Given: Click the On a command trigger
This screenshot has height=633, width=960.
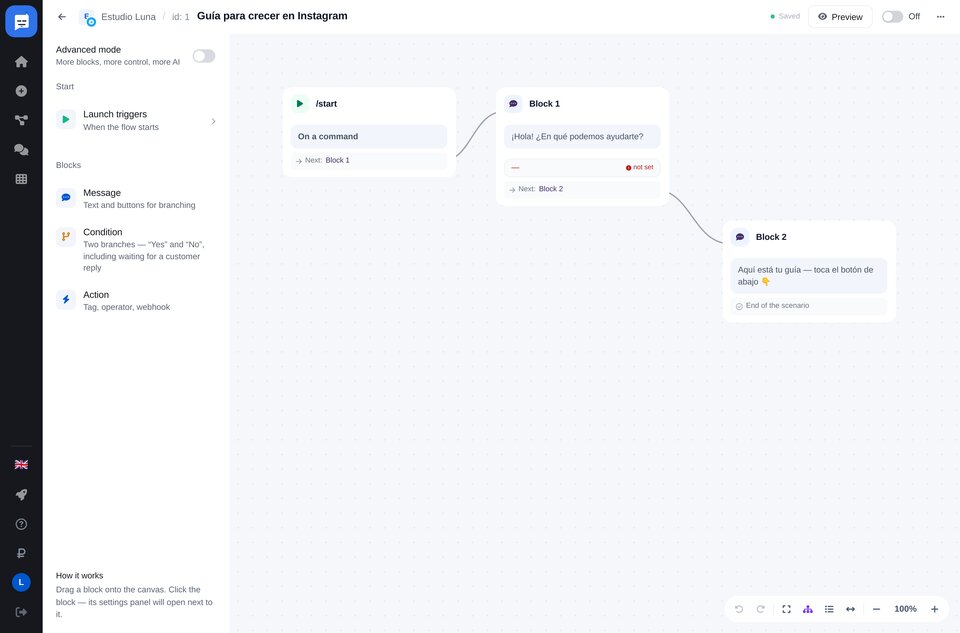Looking at the screenshot, I should (369, 137).
